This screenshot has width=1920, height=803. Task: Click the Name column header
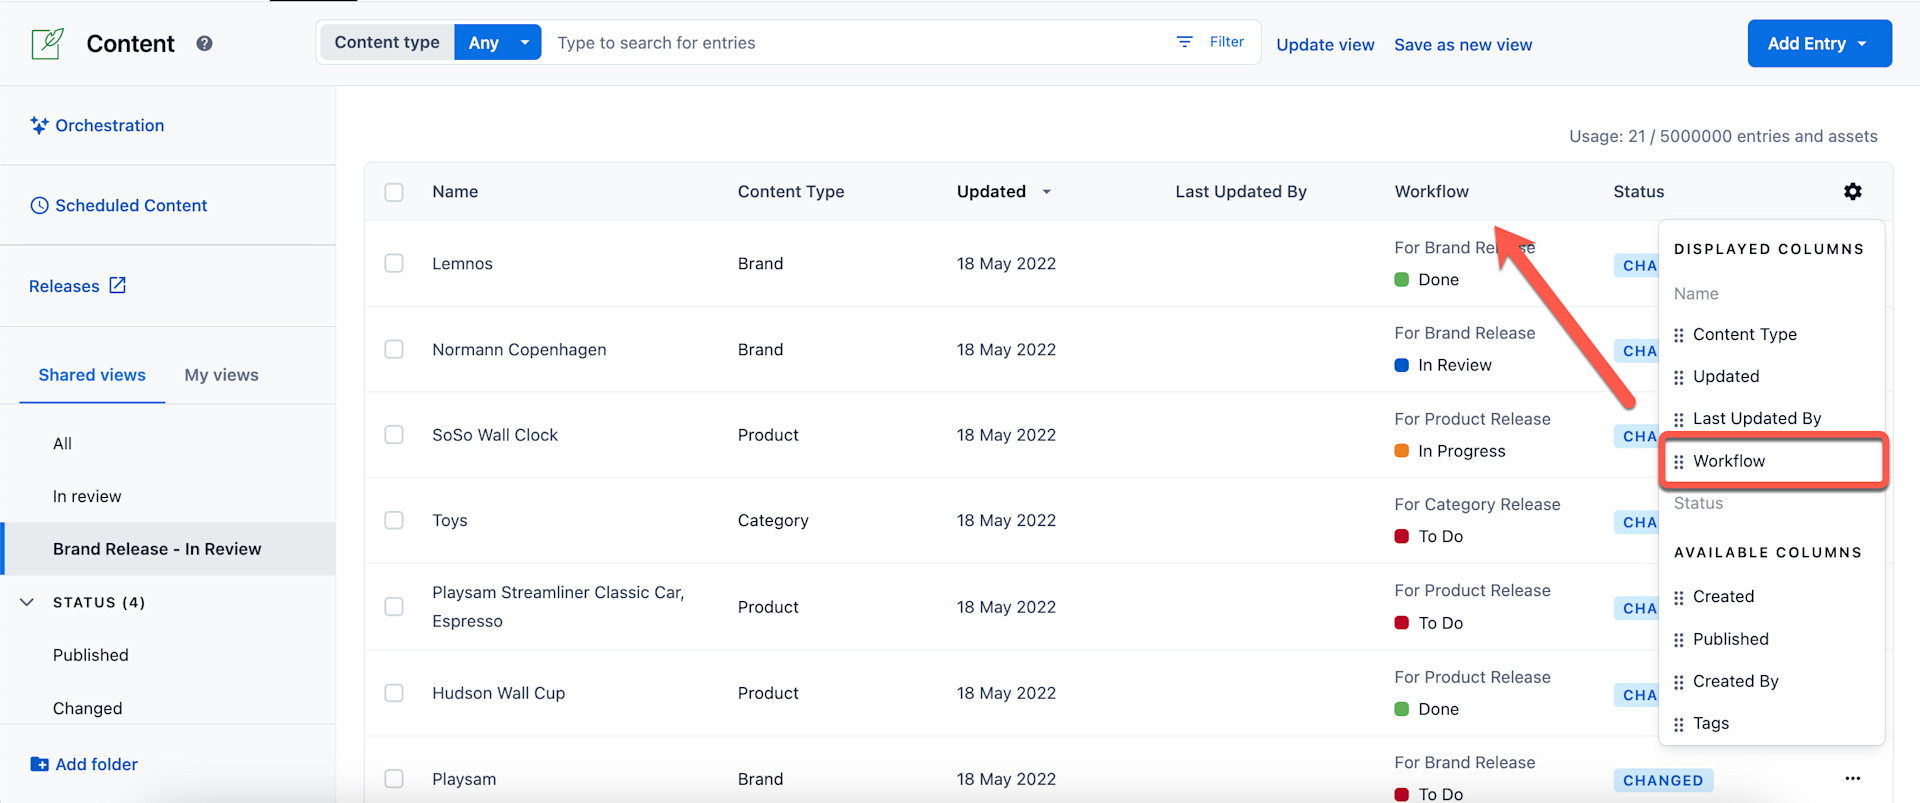coord(455,192)
